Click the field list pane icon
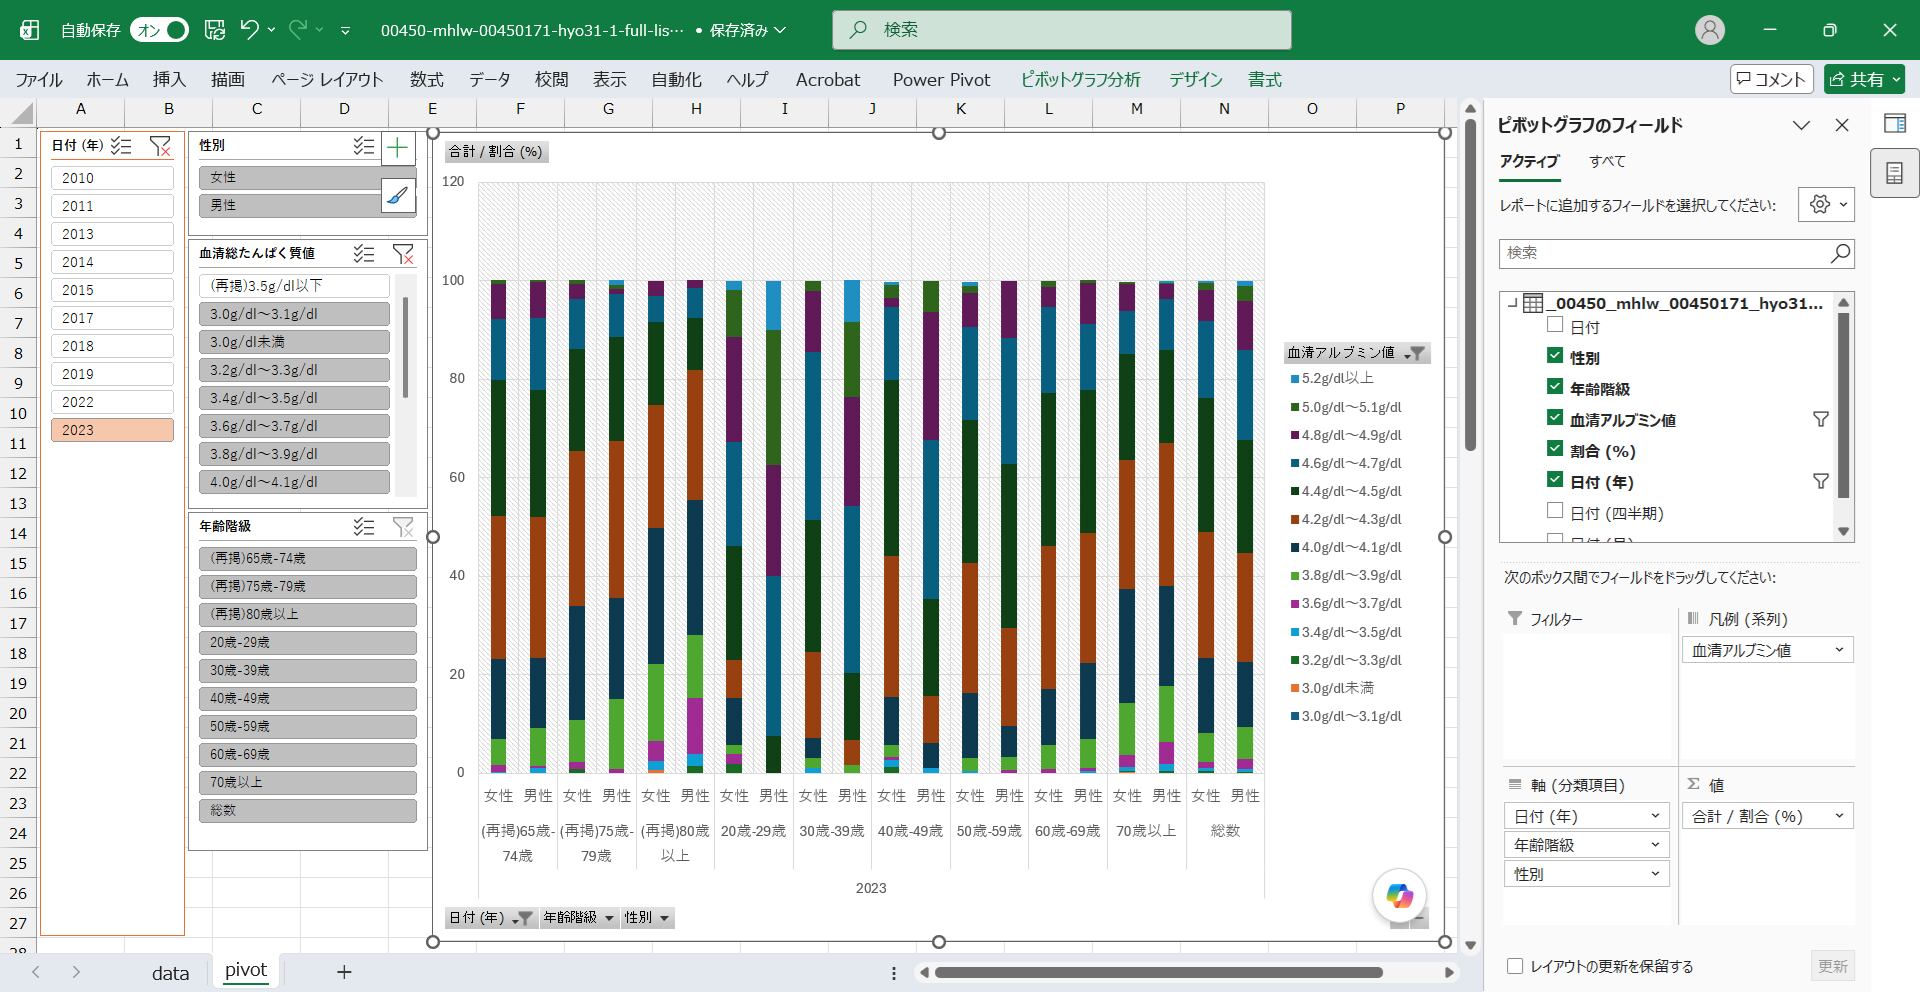Image resolution: width=1920 pixels, height=992 pixels. 1895,174
